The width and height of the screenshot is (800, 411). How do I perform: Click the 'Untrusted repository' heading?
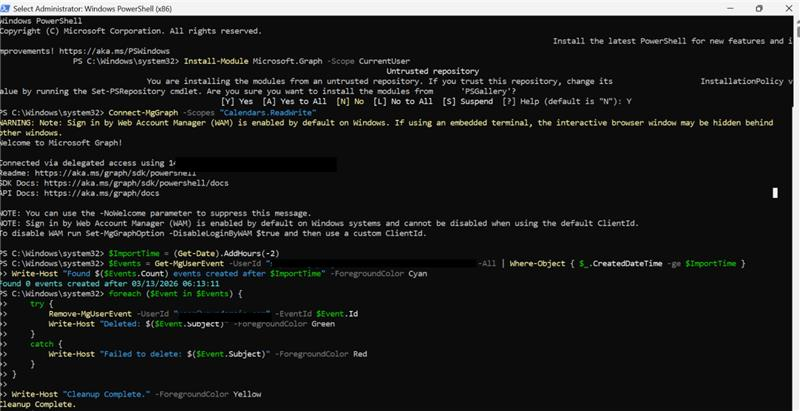coord(433,71)
